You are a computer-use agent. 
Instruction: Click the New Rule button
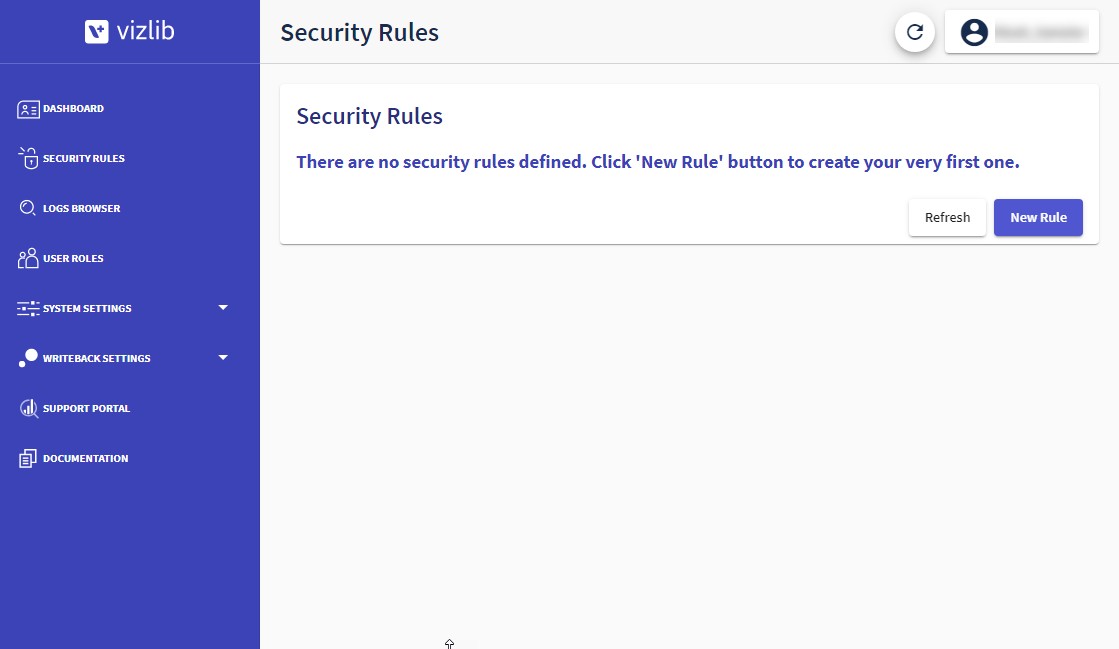click(x=1038, y=218)
